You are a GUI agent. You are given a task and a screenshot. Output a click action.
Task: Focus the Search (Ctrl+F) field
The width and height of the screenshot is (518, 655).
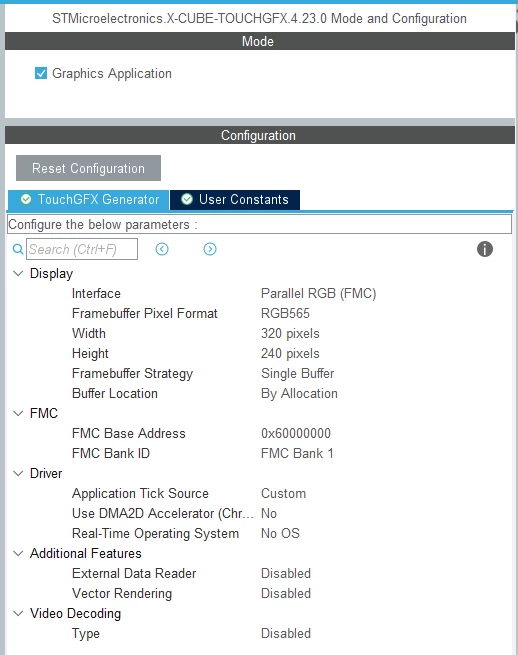pos(82,249)
